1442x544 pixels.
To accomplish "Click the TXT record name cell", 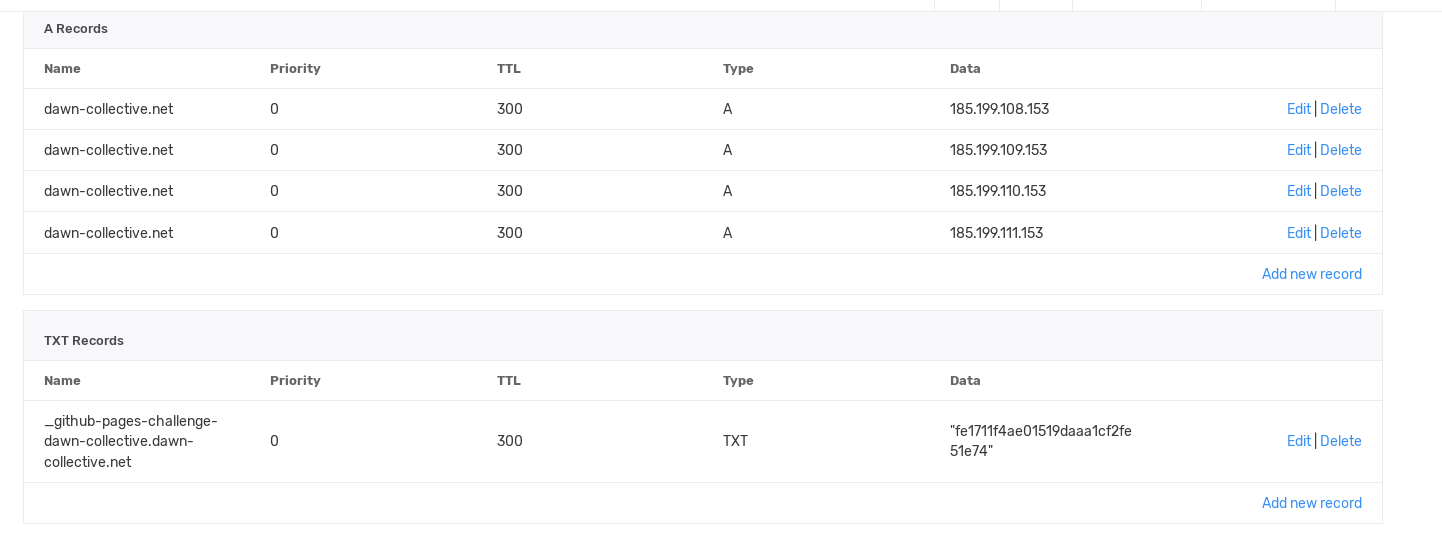I will point(131,441).
